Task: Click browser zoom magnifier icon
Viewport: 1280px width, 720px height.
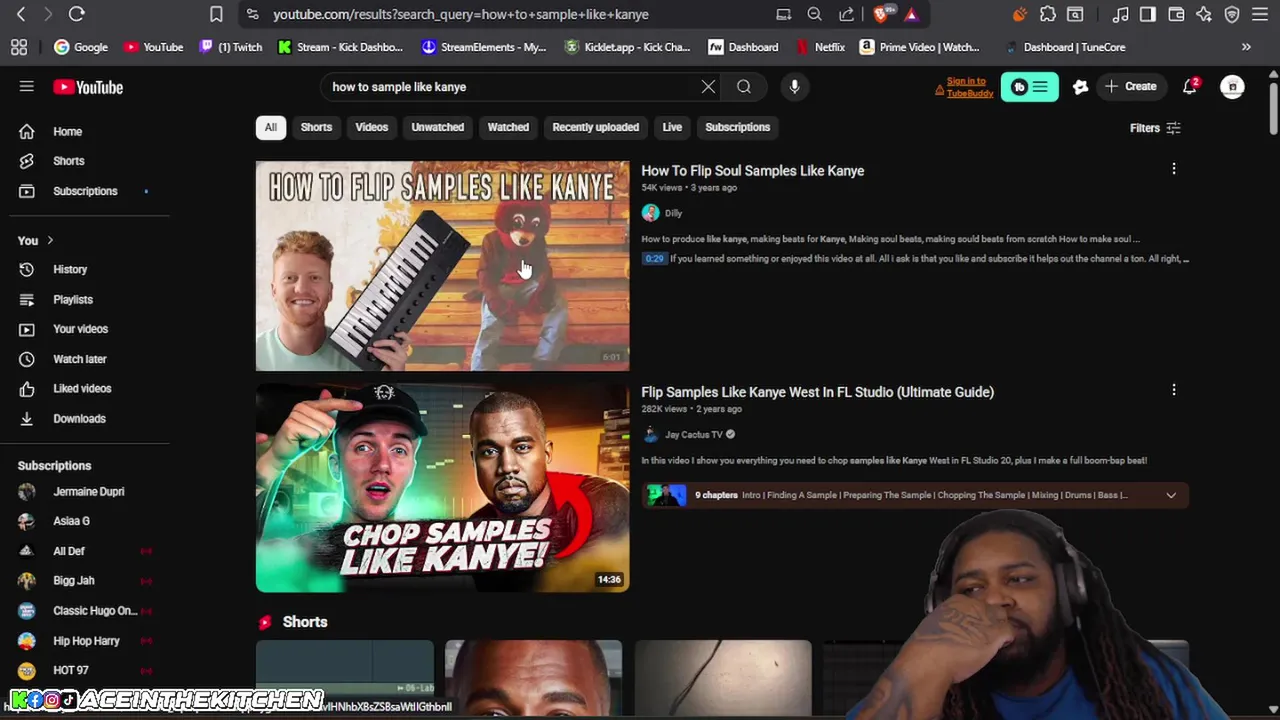Action: pos(814,14)
